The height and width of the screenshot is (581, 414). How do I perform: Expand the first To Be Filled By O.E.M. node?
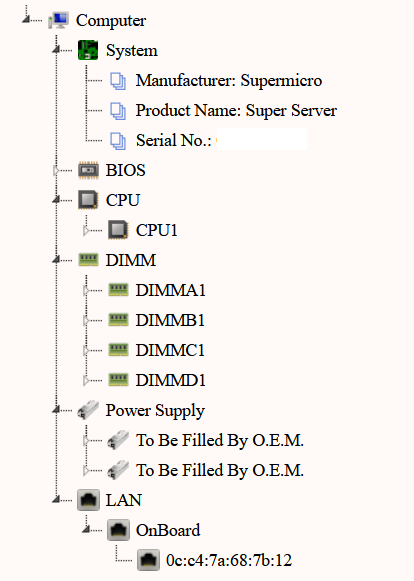coord(86,440)
